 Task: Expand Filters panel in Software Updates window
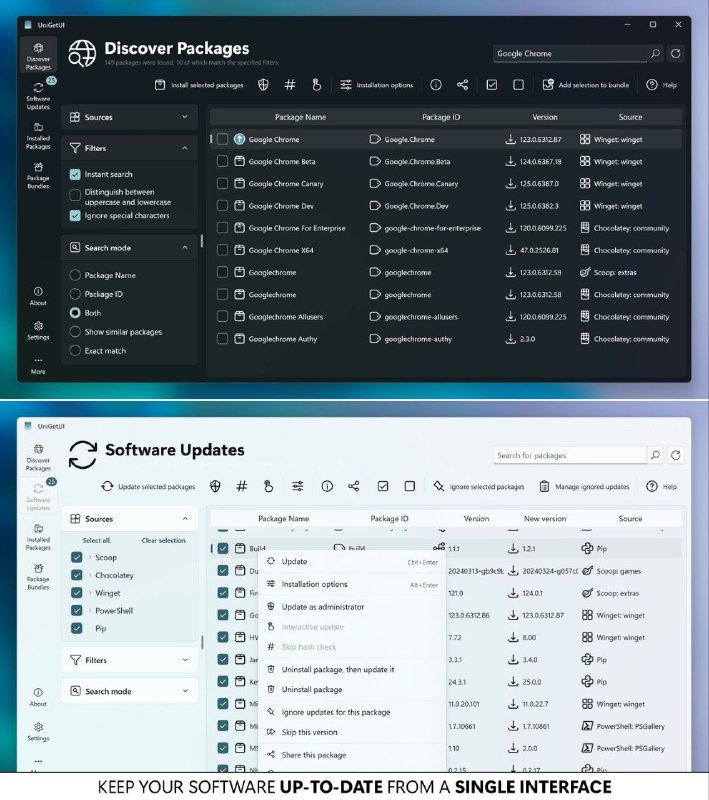185,660
